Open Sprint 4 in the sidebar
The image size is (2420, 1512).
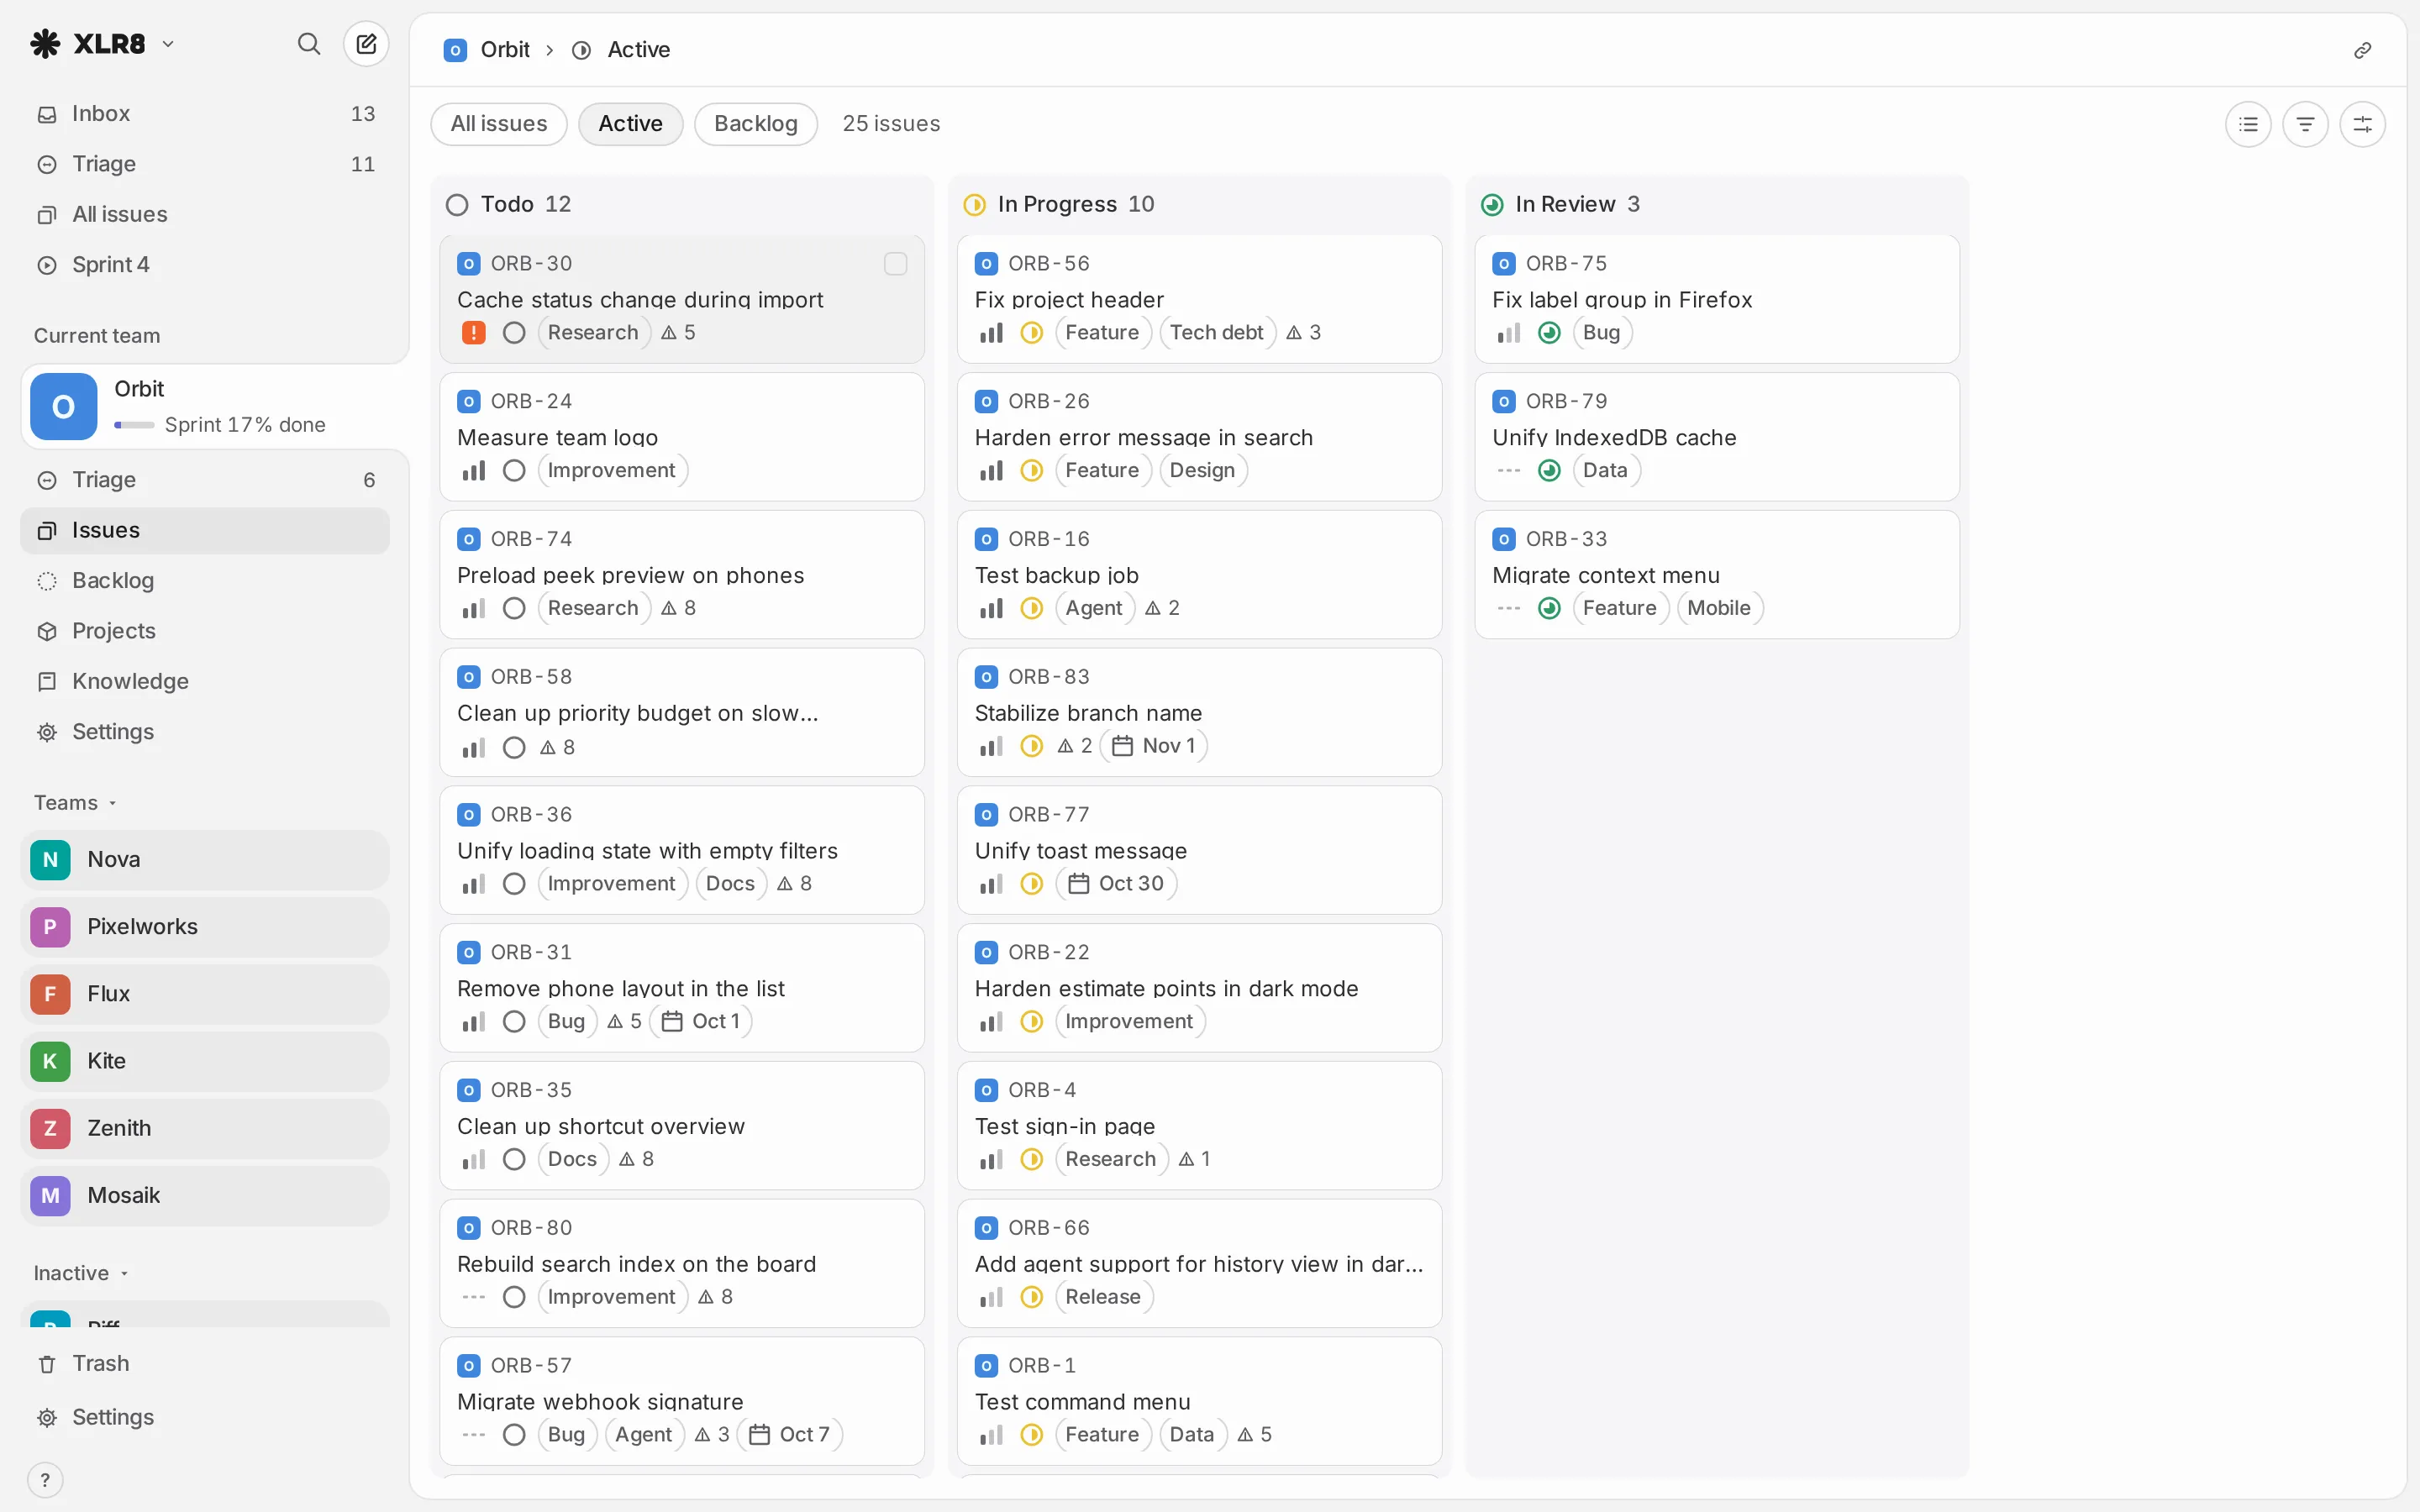[x=205, y=265]
